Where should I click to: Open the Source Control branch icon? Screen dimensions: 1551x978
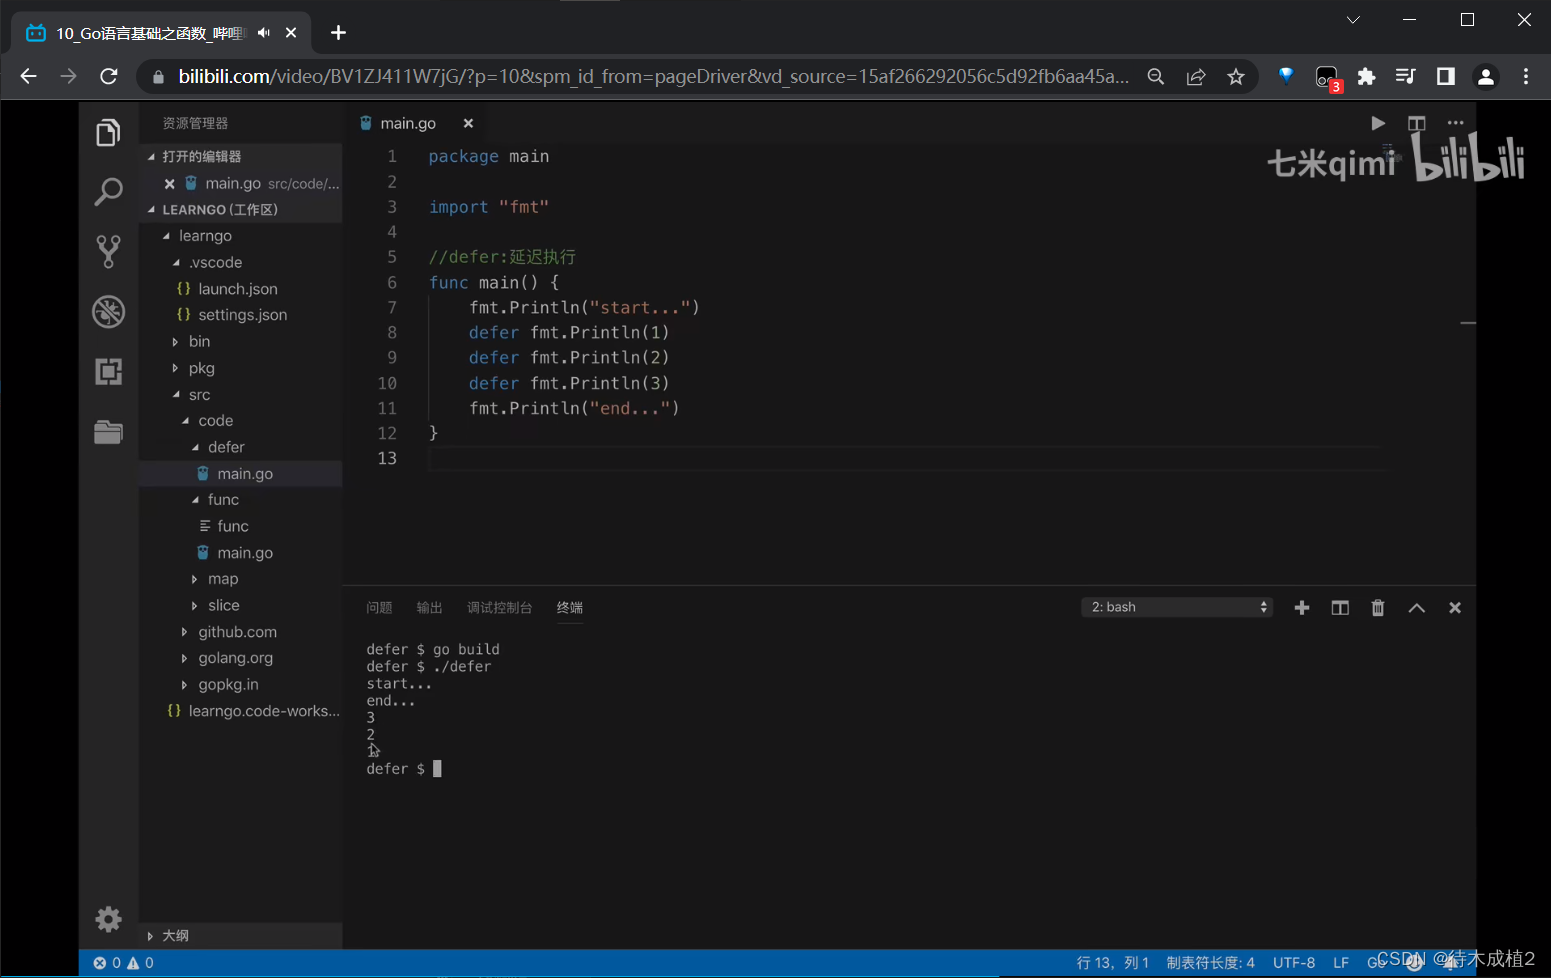(108, 251)
